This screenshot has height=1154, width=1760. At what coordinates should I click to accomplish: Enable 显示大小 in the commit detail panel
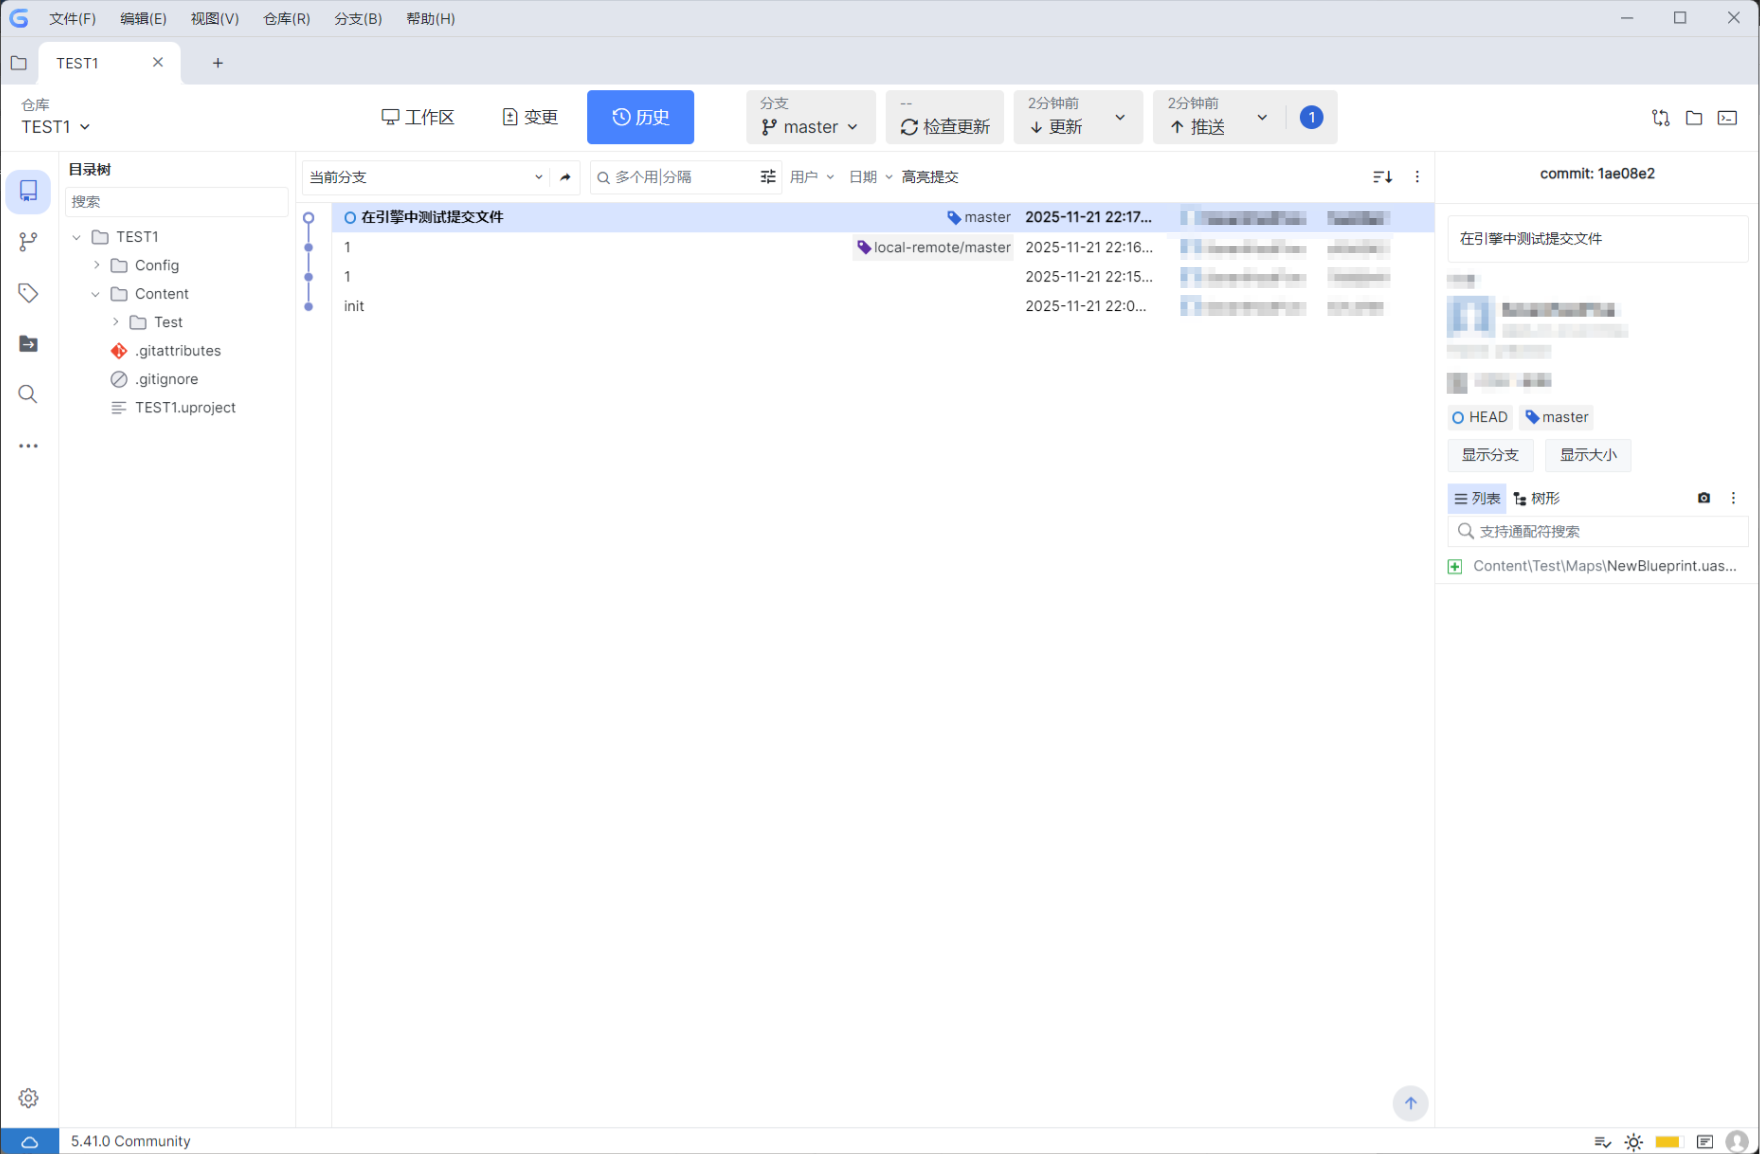pos(1587,455)
